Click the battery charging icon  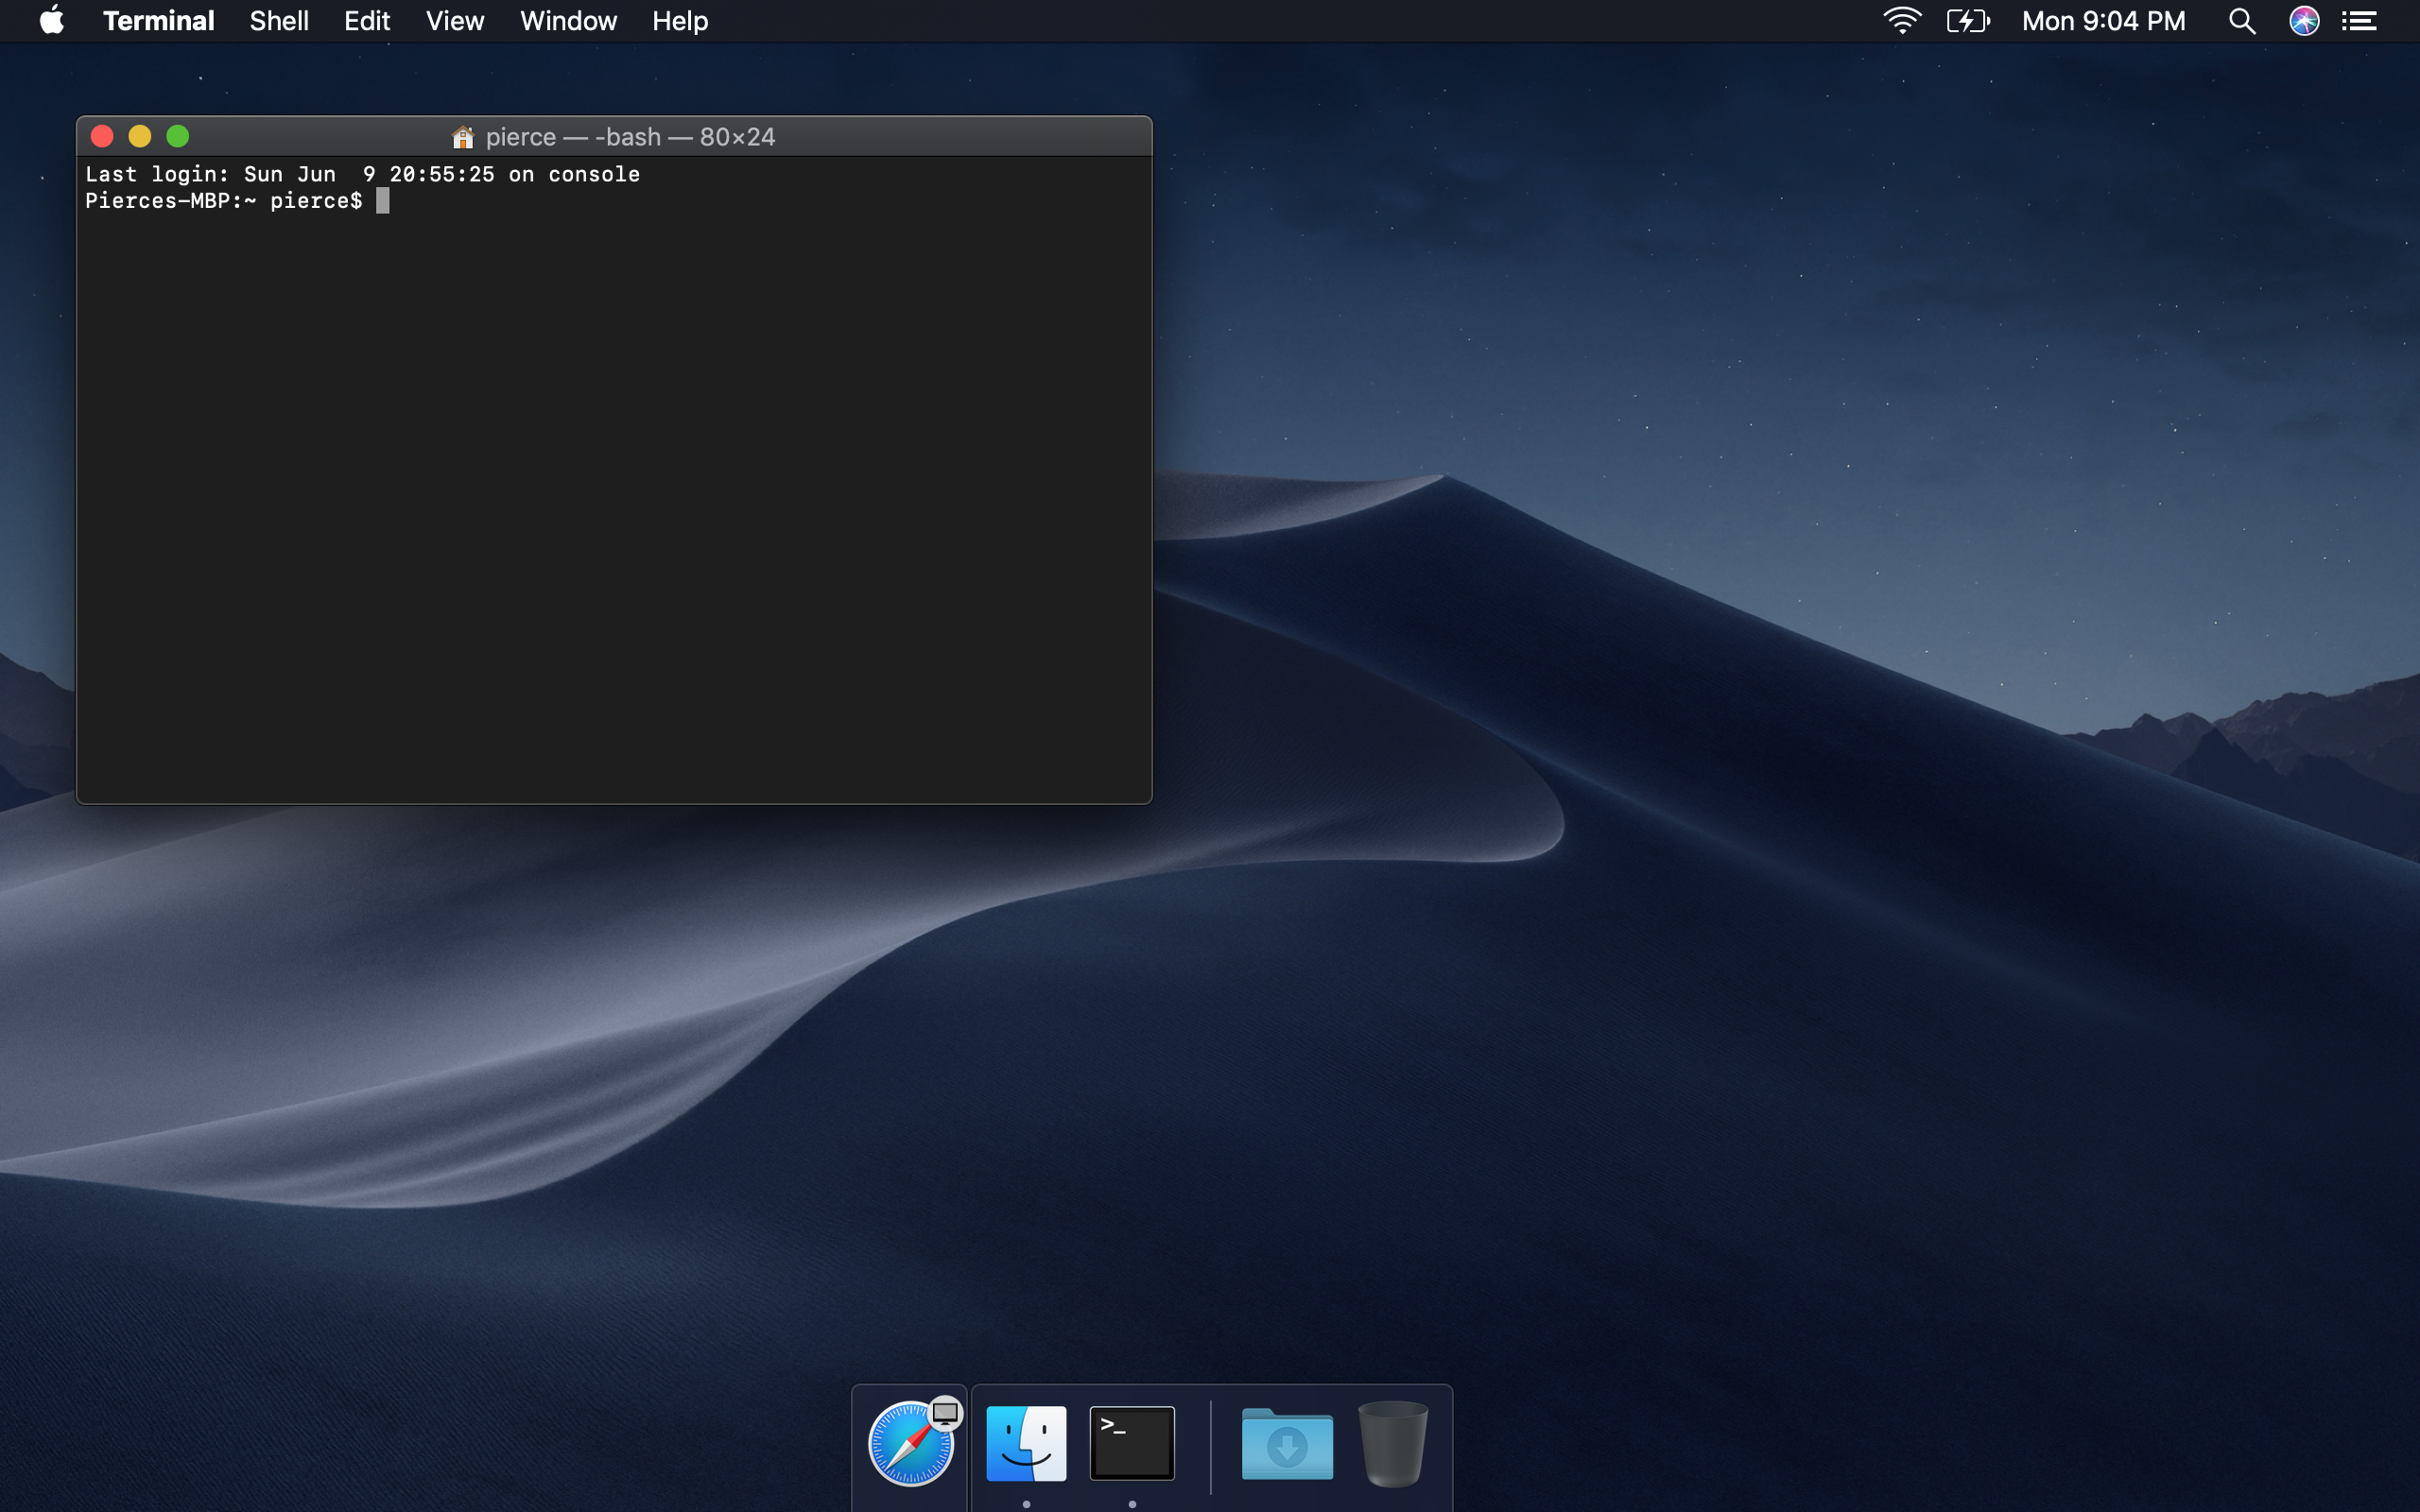point(1968,21)
